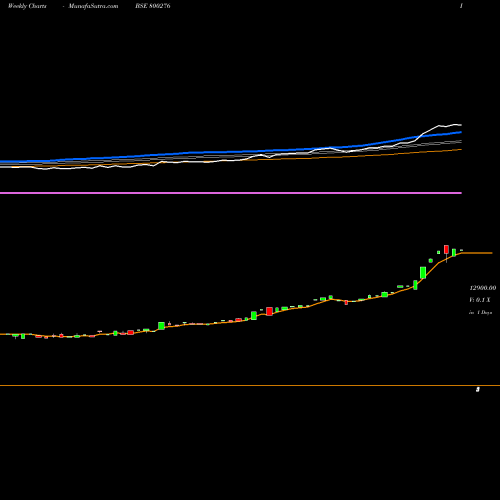The width and height of the screenshot is (500, 500).
Task: Click the BSE stock code label
Action: (153, 6)
